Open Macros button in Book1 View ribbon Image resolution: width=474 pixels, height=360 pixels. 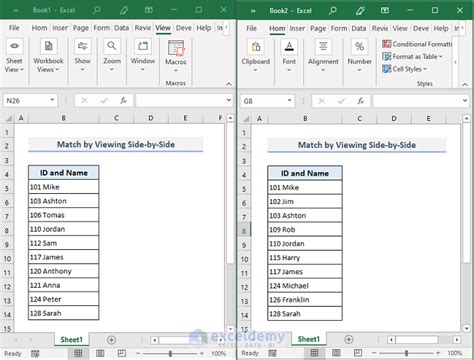pos(176,56)
